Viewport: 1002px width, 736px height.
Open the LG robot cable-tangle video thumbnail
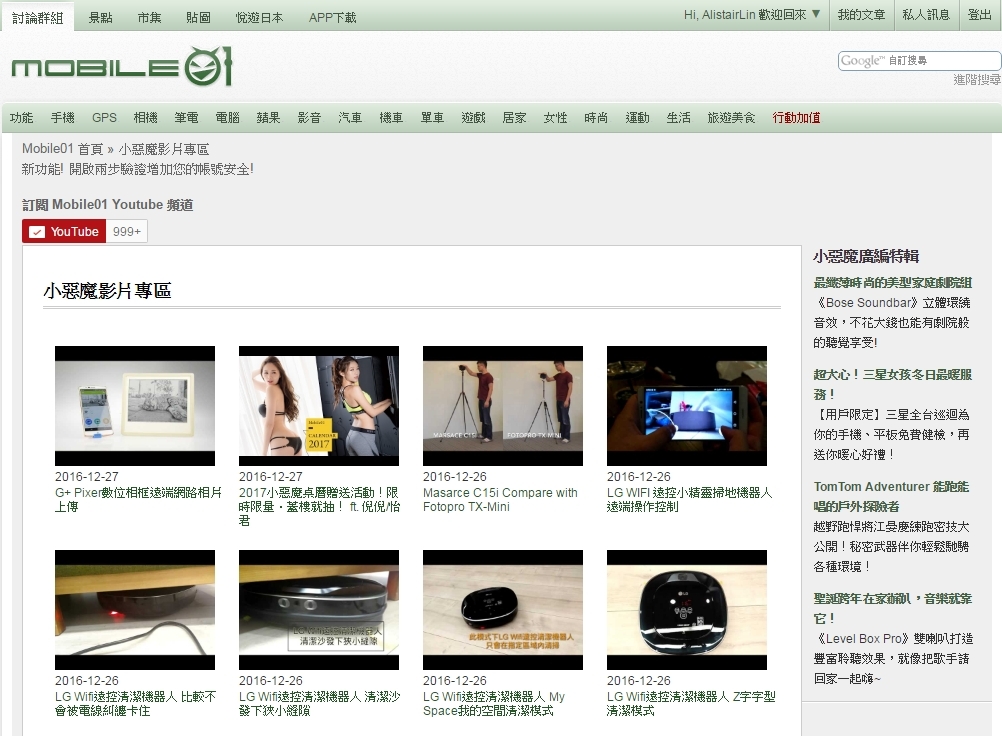[x=135, y=610]
